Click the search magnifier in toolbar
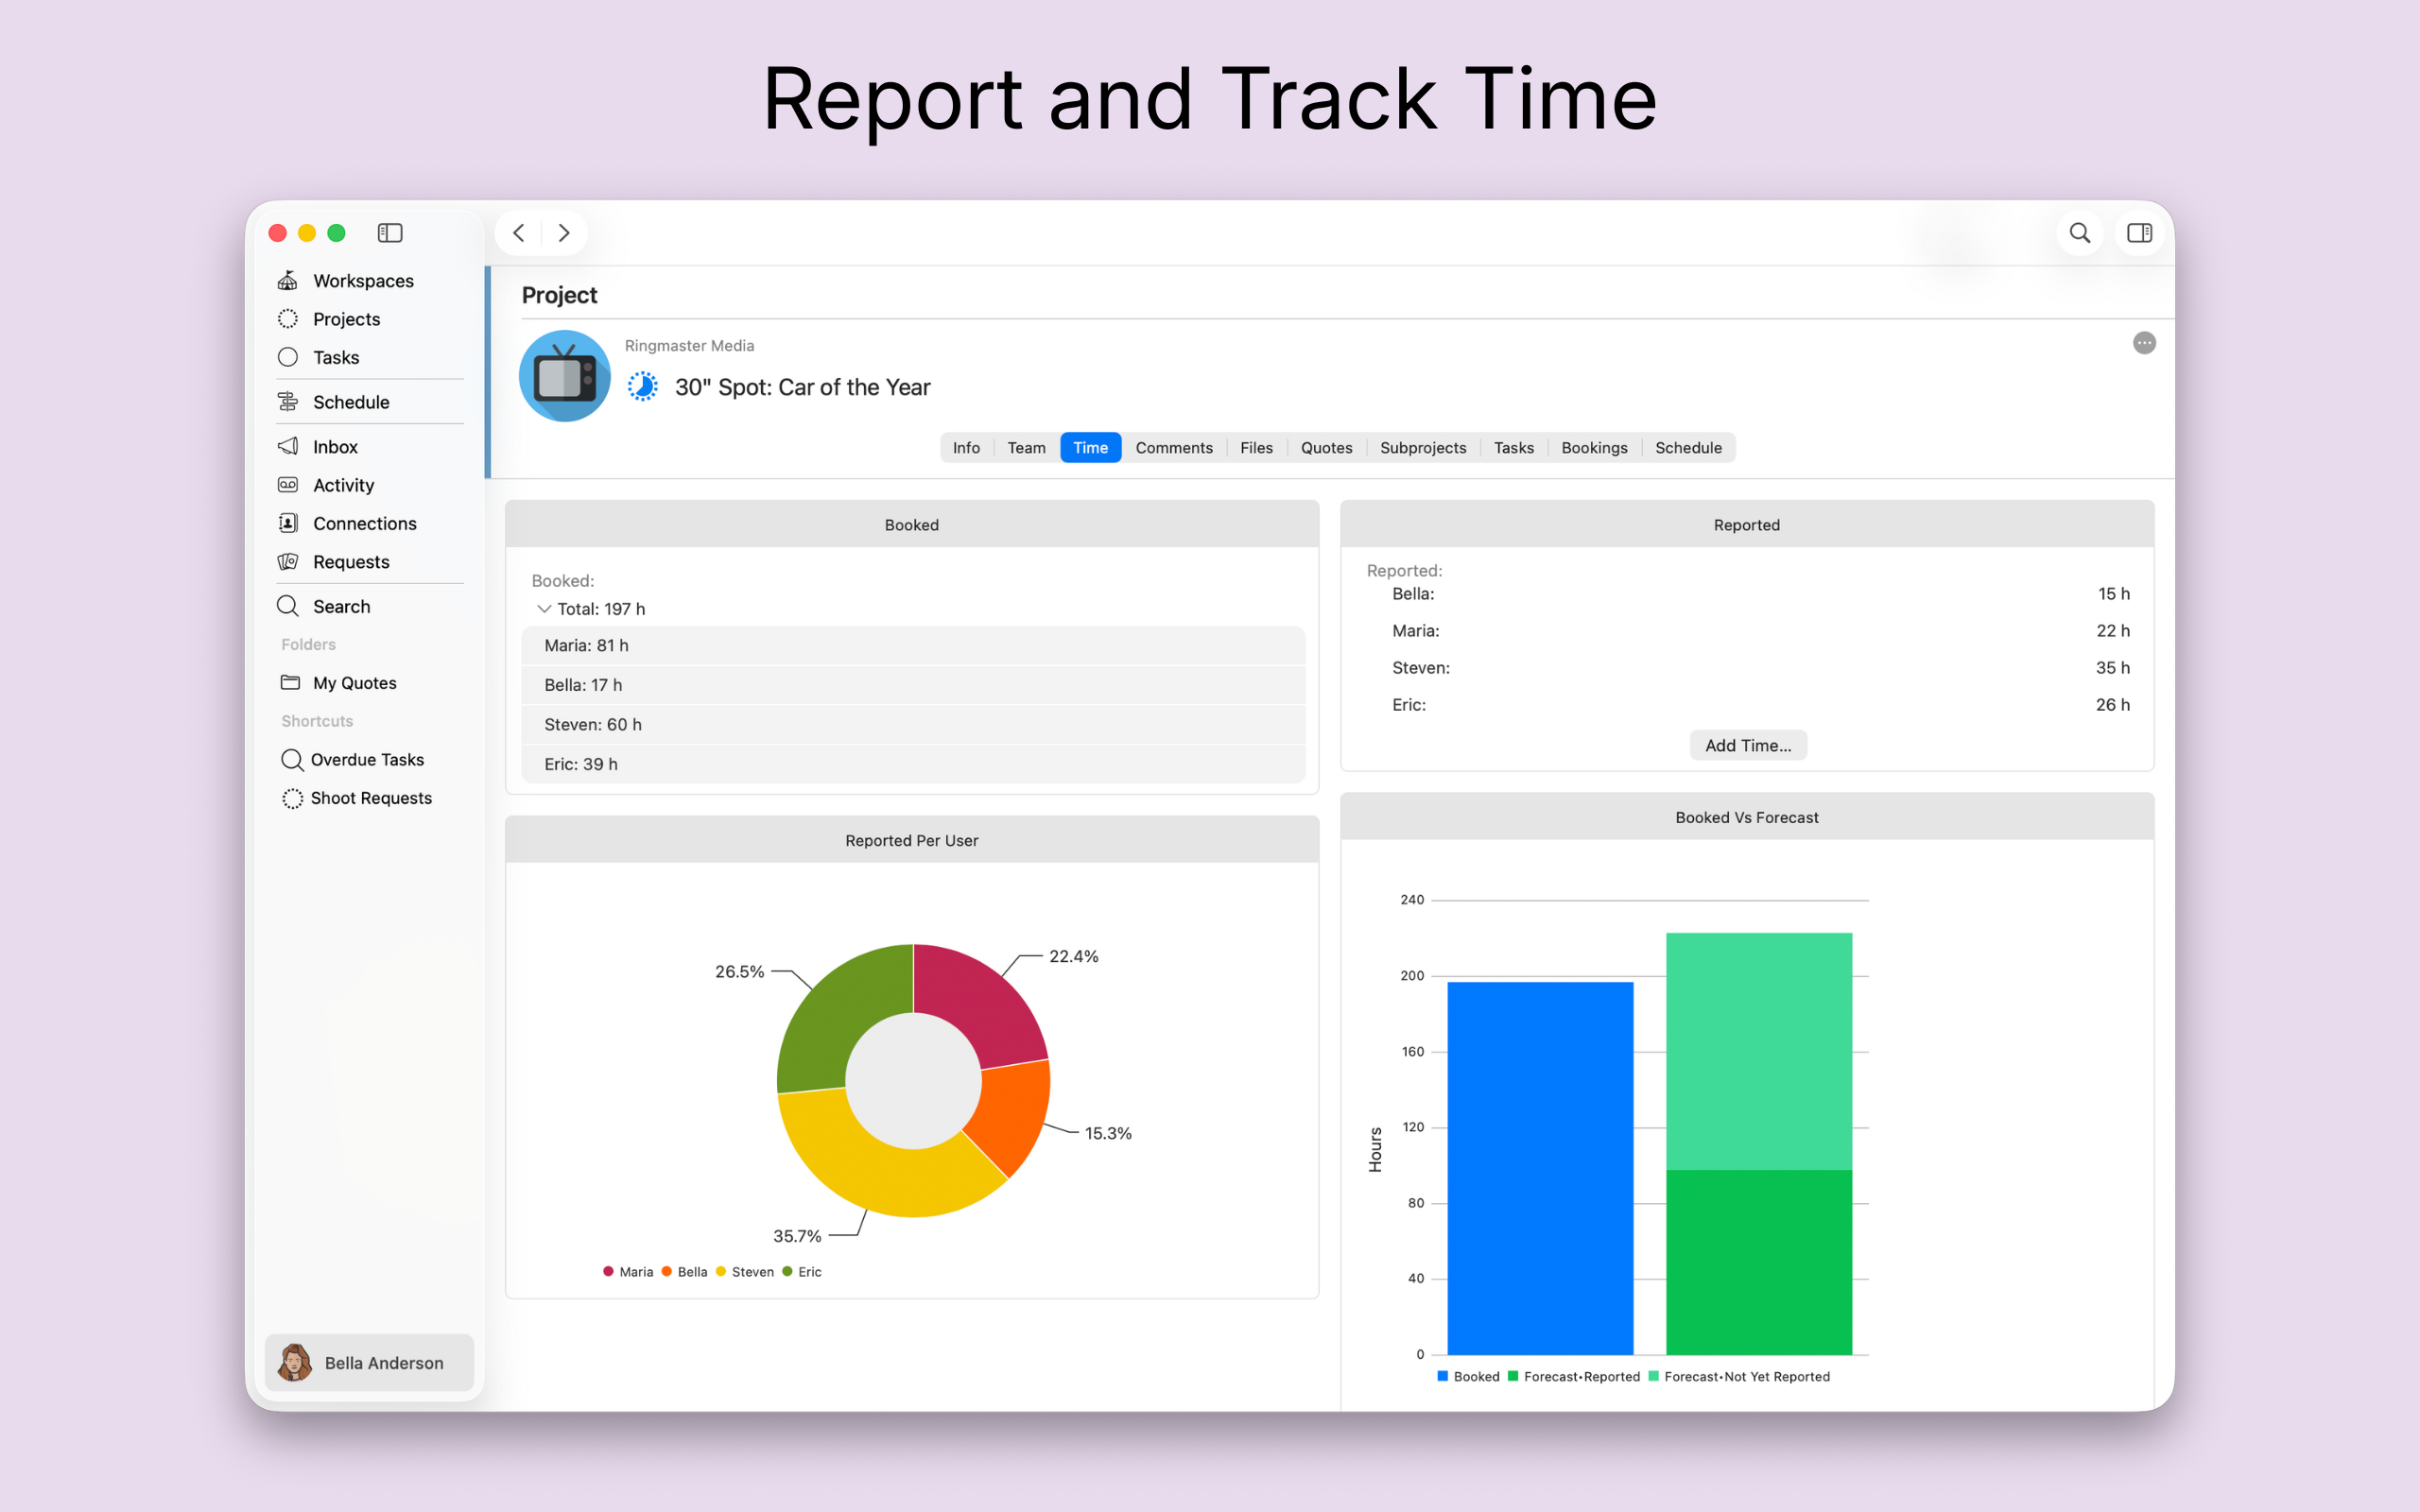2420x1512 pixels. (2080, 233)
